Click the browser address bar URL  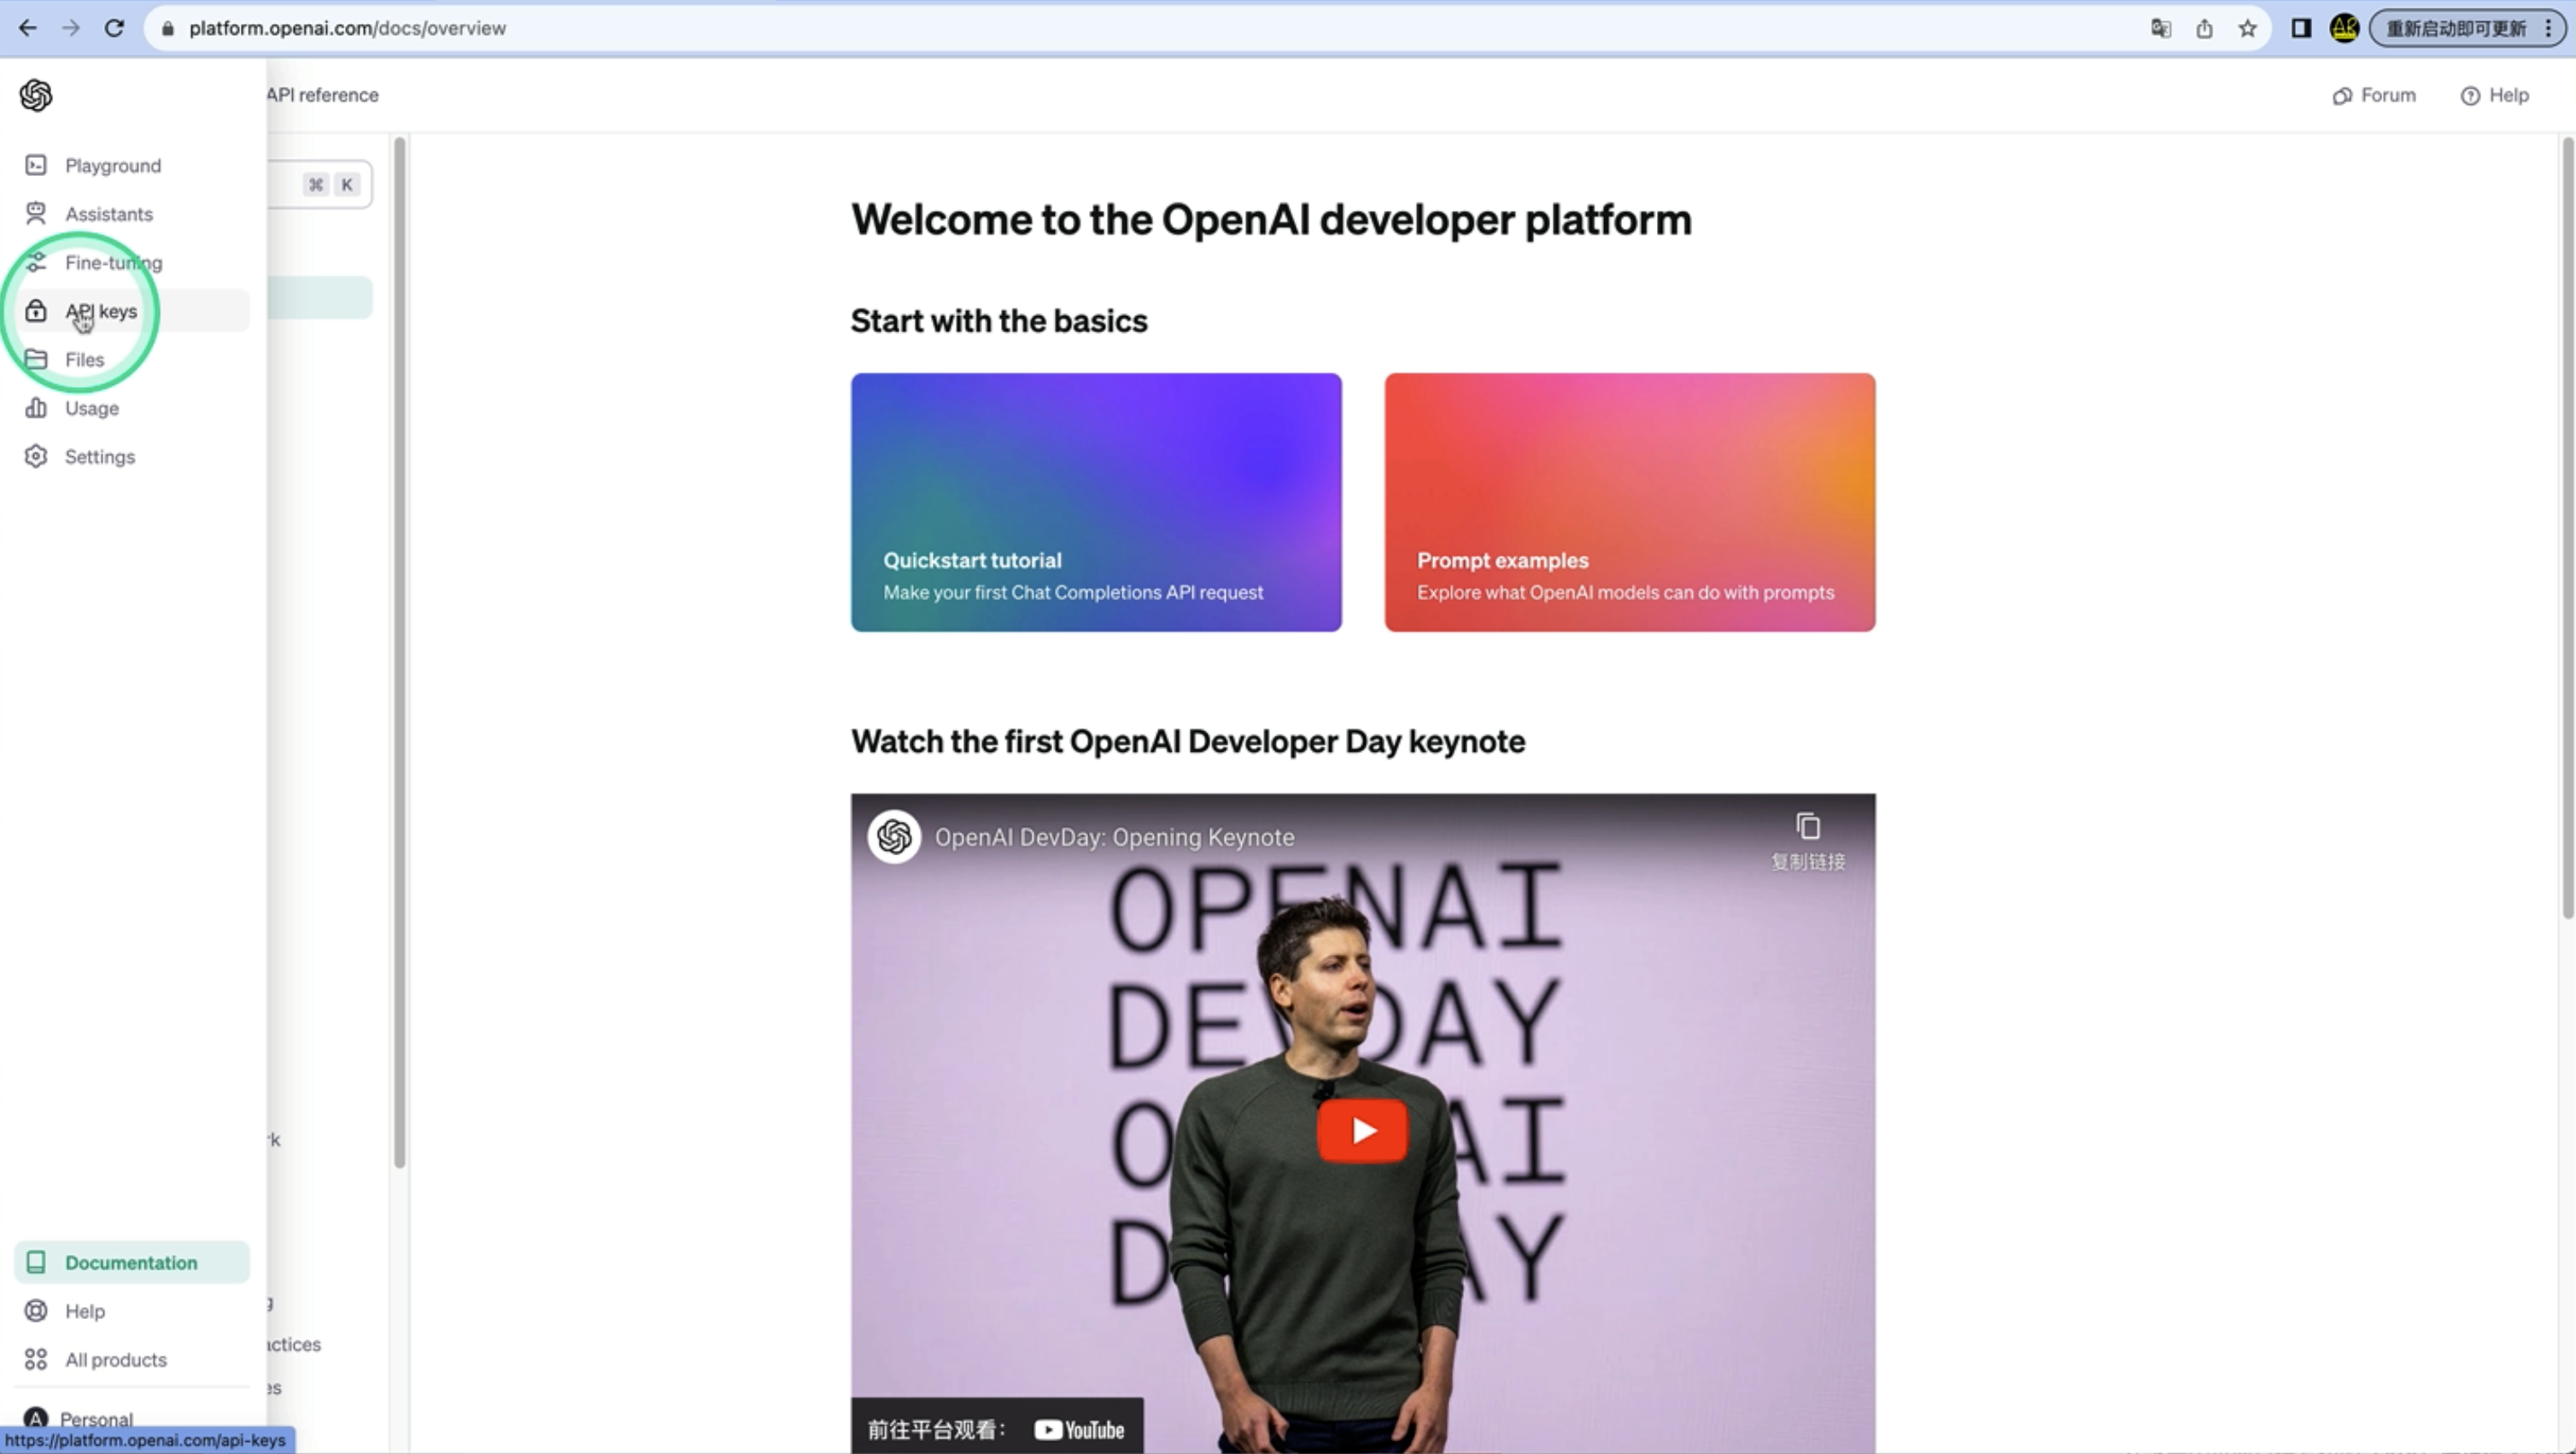coord(347,28)
